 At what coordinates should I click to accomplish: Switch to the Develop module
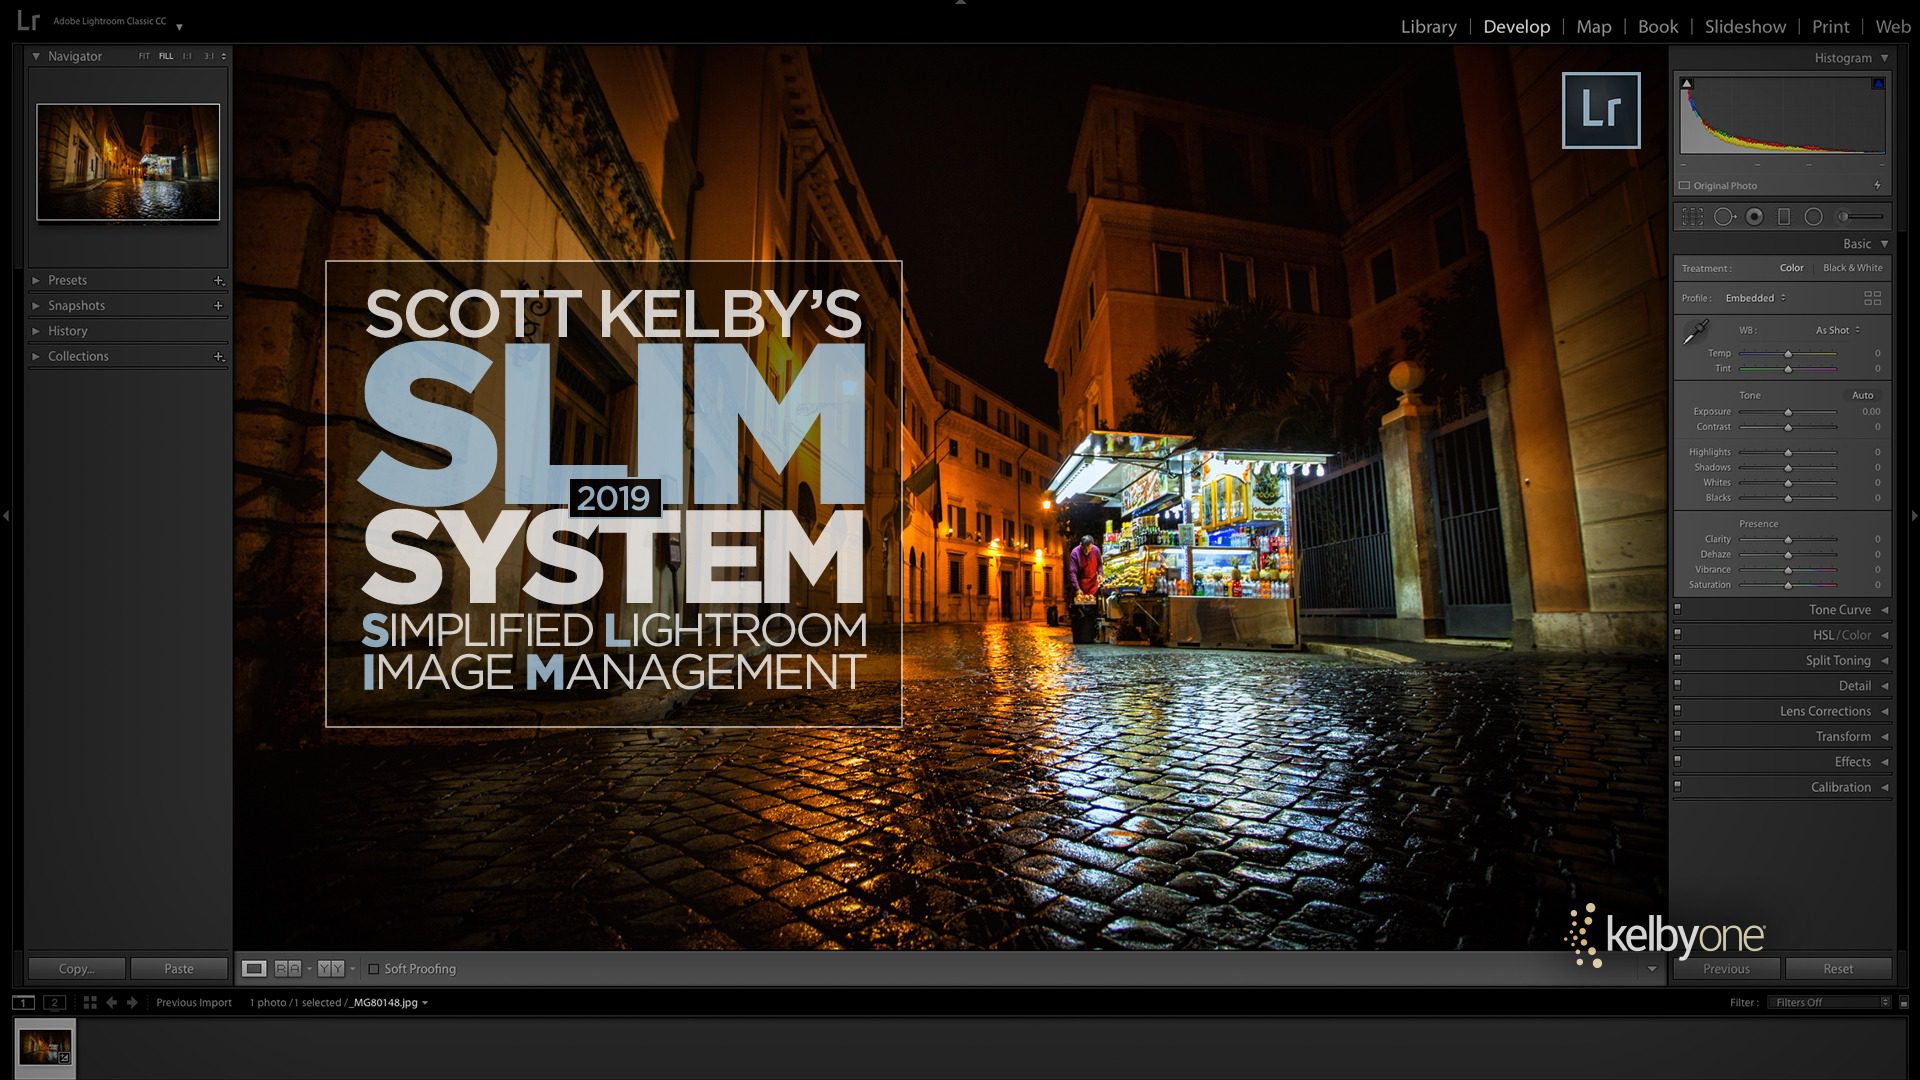(x=1516, y=27)
